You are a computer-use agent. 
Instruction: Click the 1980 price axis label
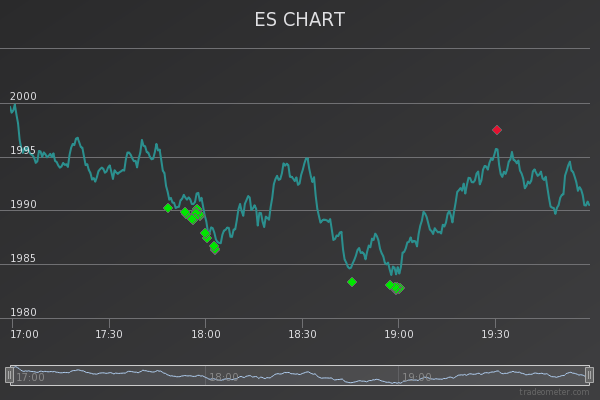pos(23,313)
